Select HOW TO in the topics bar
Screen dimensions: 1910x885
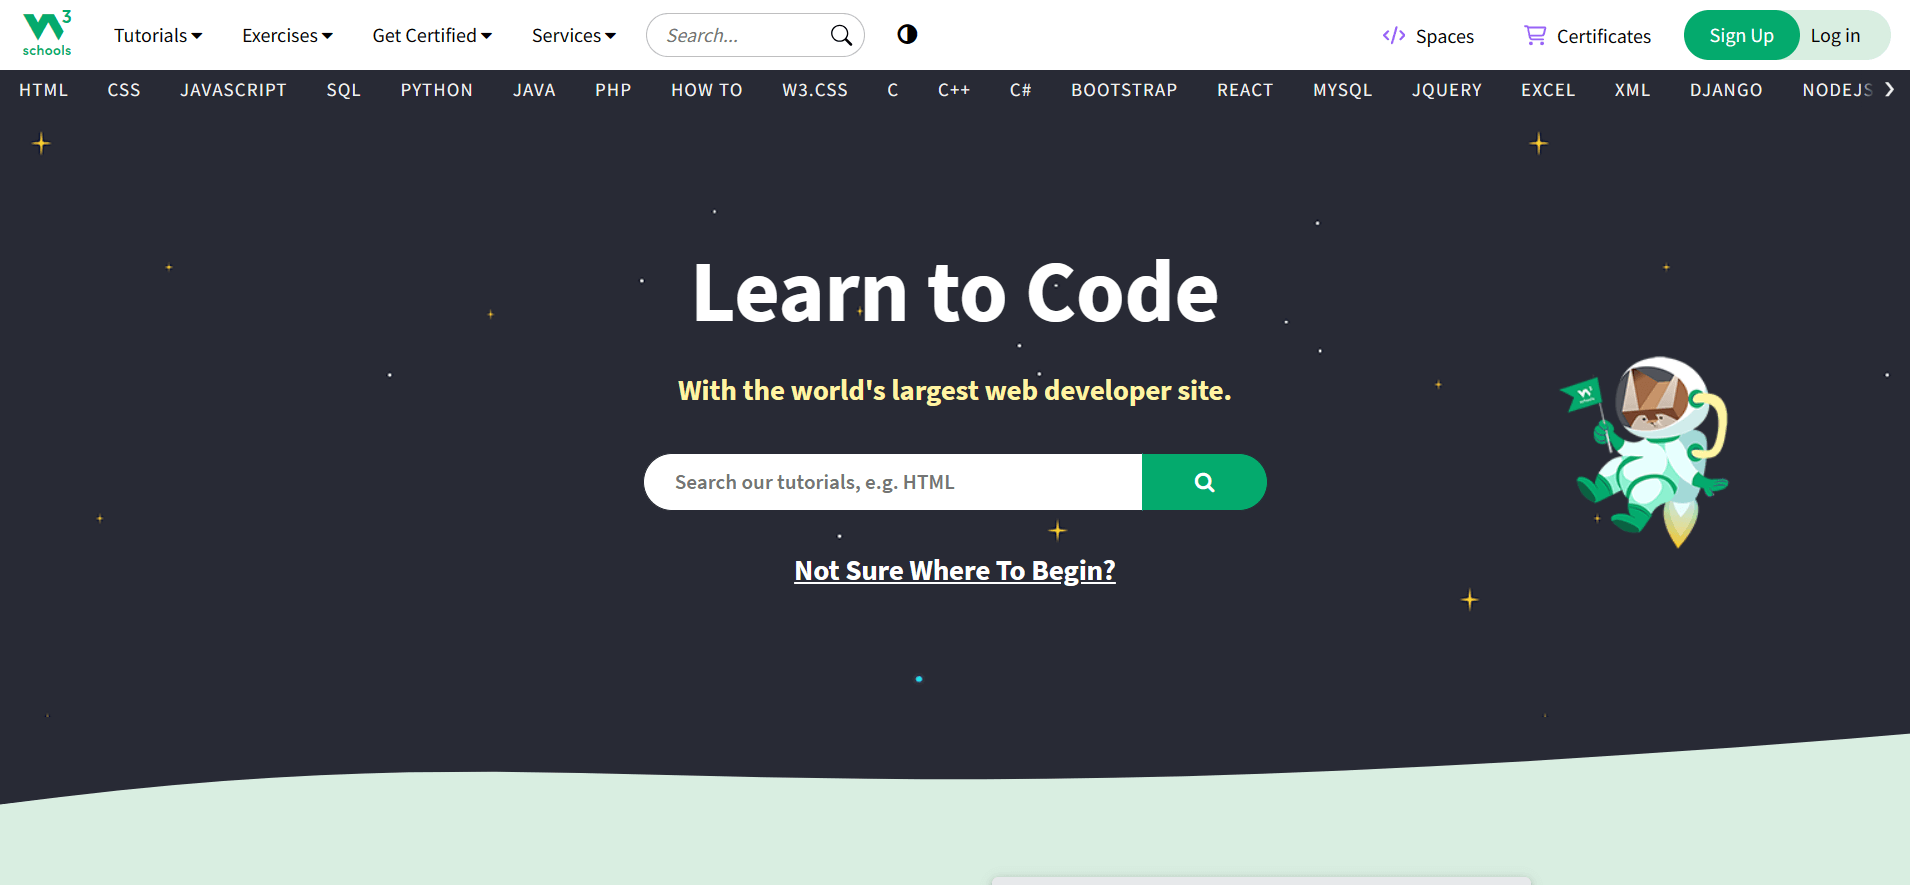[707, 90]
